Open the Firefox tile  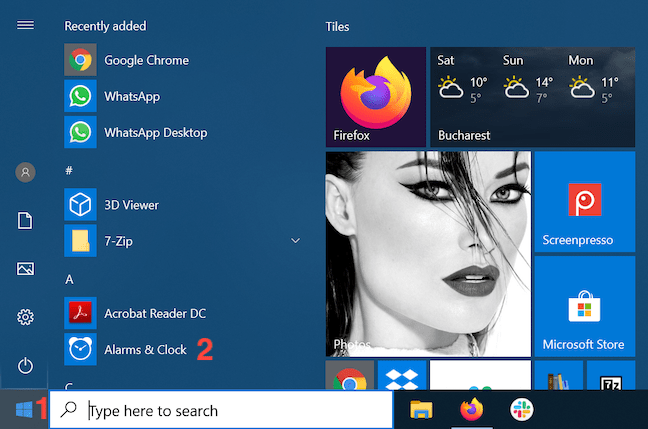pyautogui.click(x=376, y=97)
